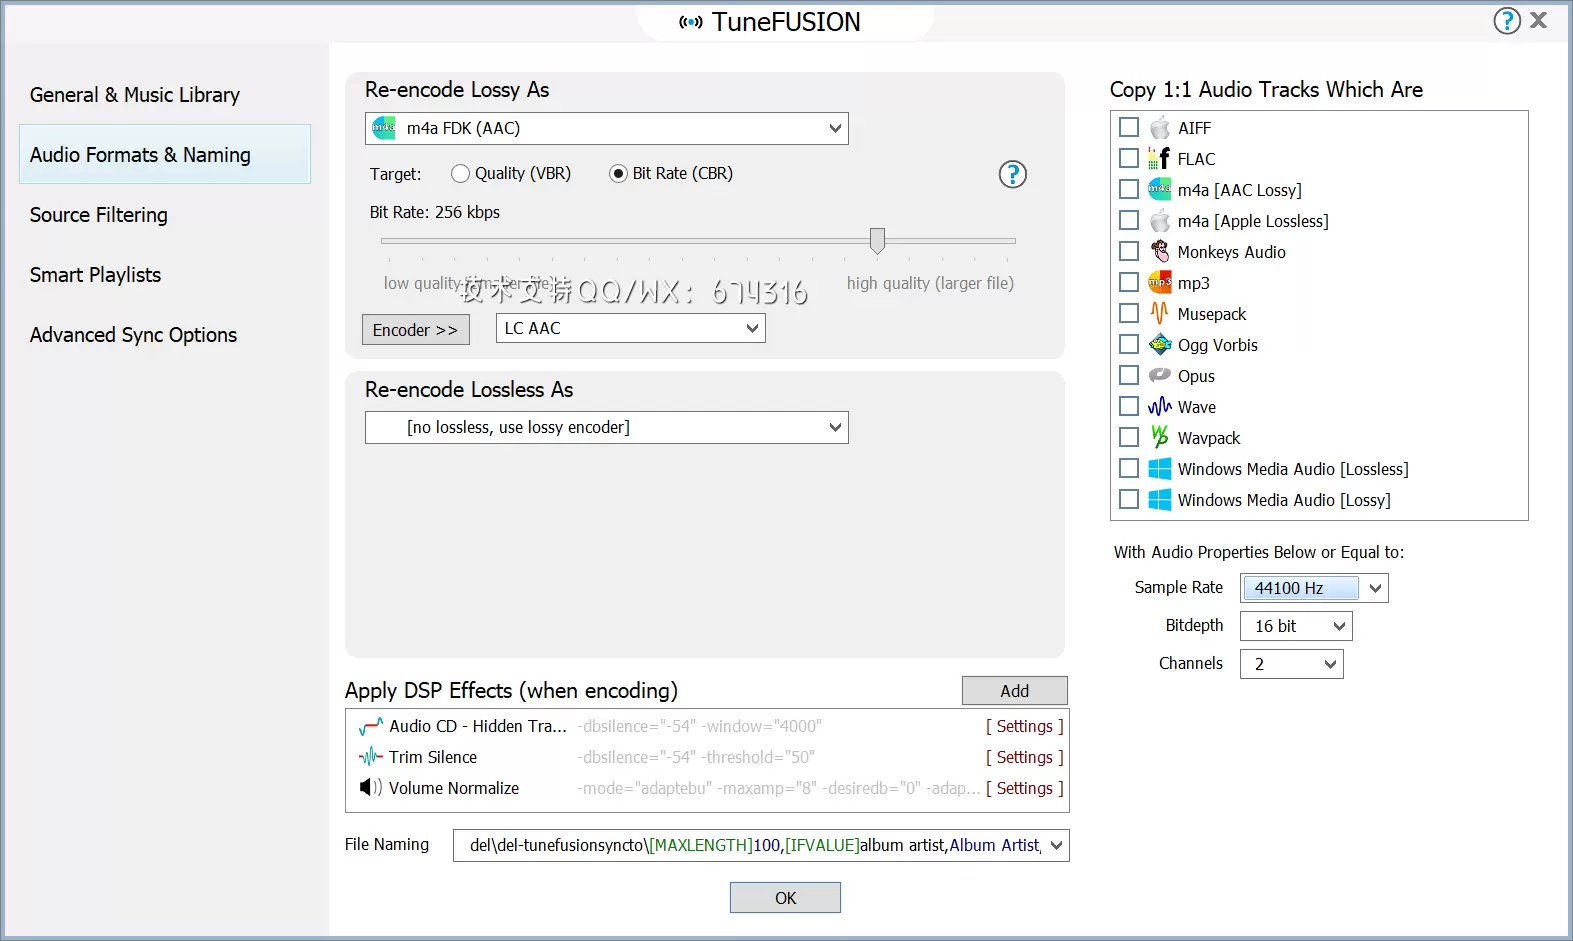1573x941 pixels.
Task: Tick the Ogg Vorbis checkbox
Action: (1129, 344)
